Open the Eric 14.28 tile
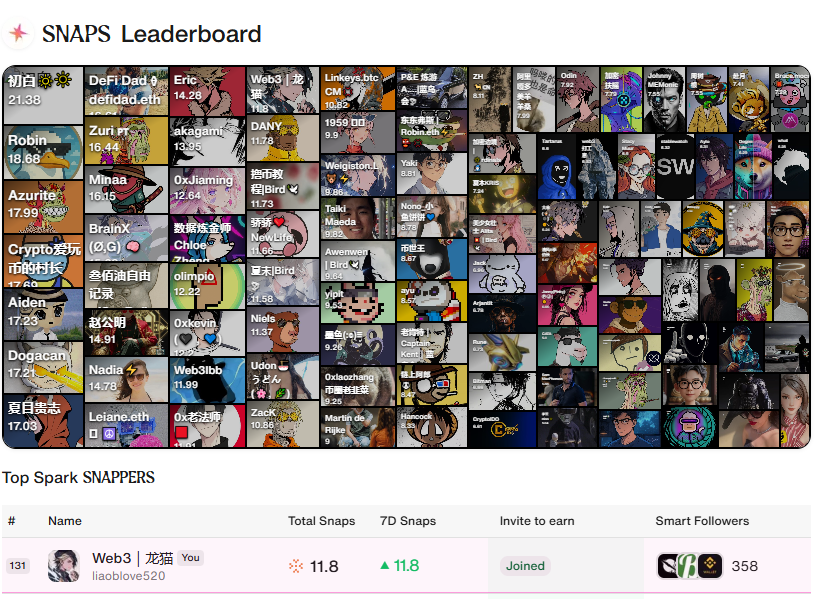 (x=207, y=91)
